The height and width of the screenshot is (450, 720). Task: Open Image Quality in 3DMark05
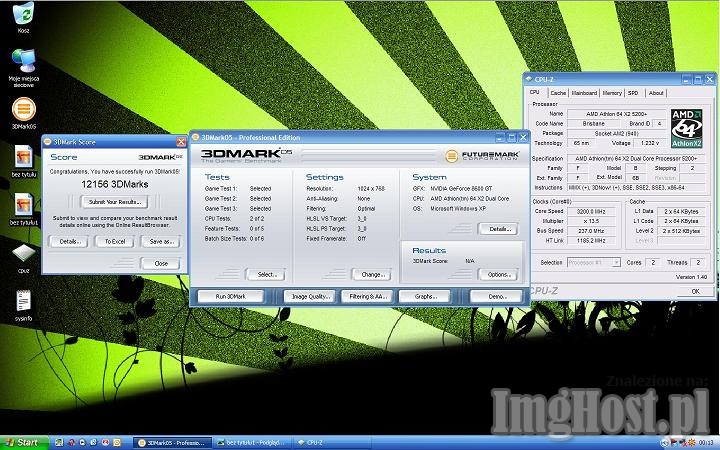310,297
